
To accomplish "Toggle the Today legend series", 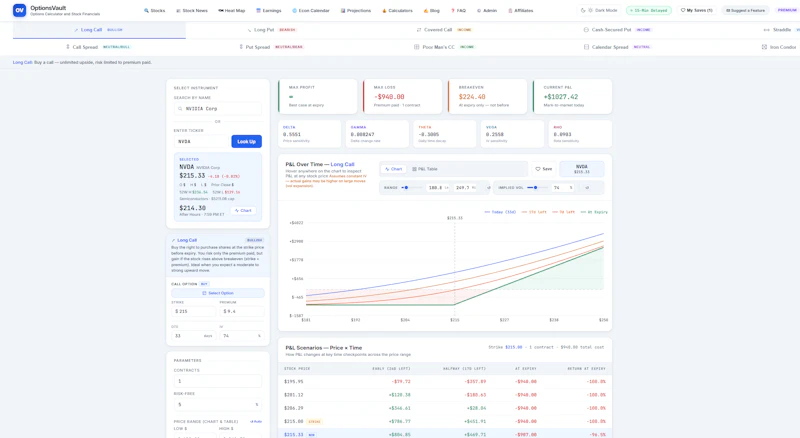I will pyautogui.click(x=500, y=212).
